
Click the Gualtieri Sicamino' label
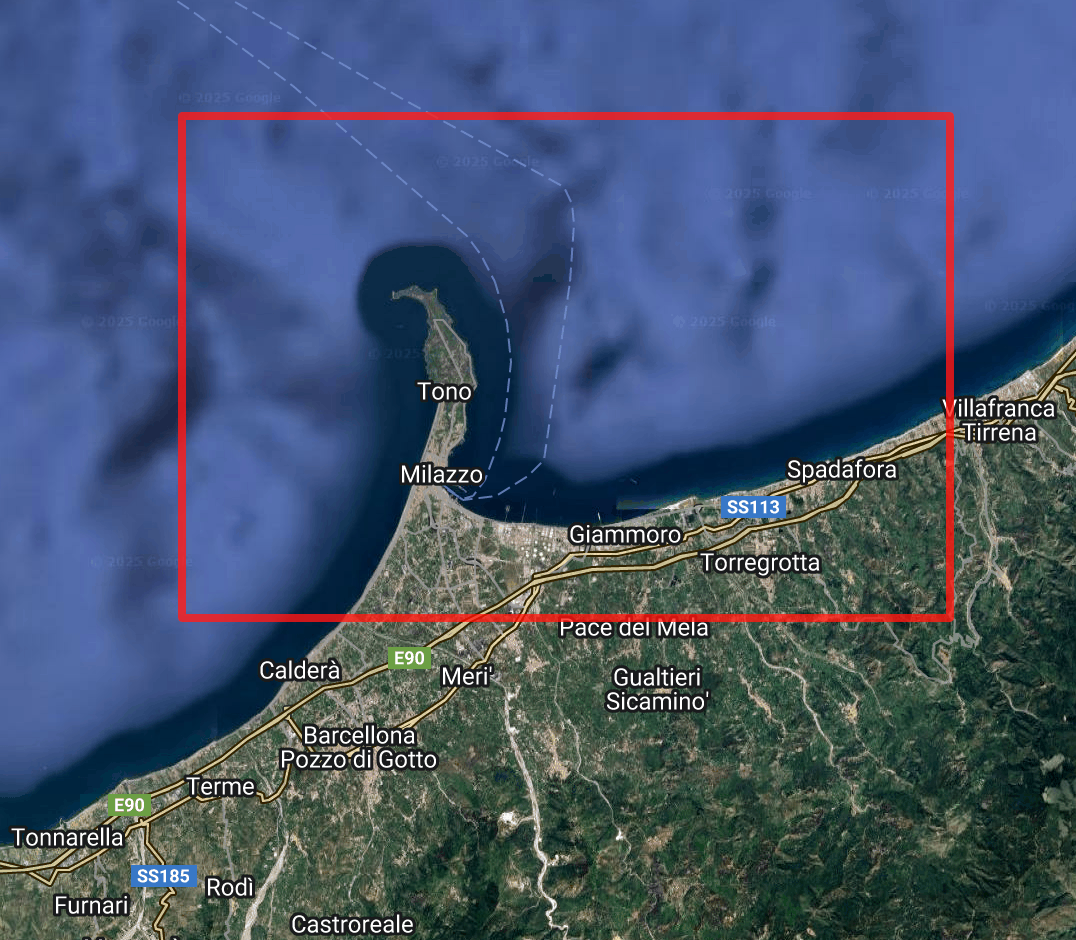pyautogui.click(x=658, y=689)
